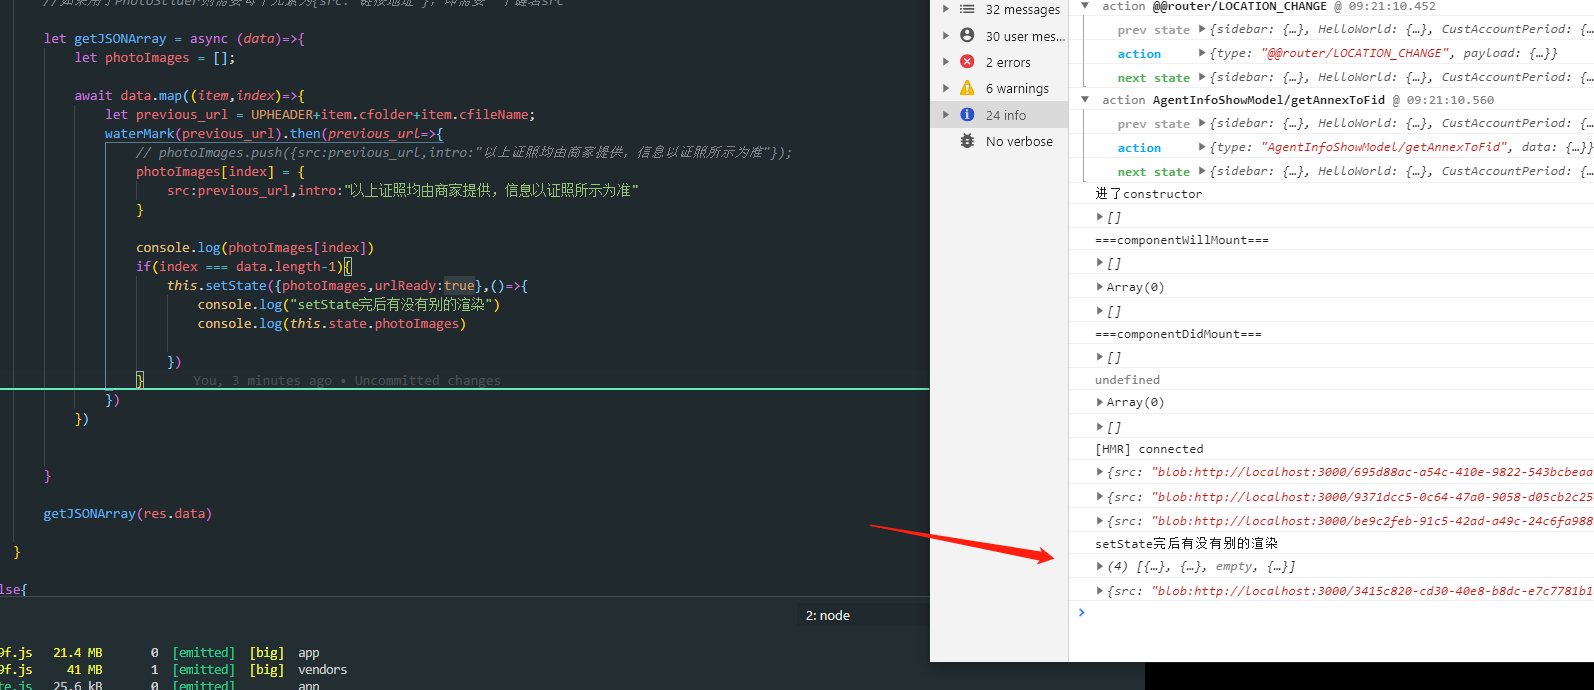Click the blue info circle icon
This screenshot has width=1594, height=690.
click(x=967, y=115)
